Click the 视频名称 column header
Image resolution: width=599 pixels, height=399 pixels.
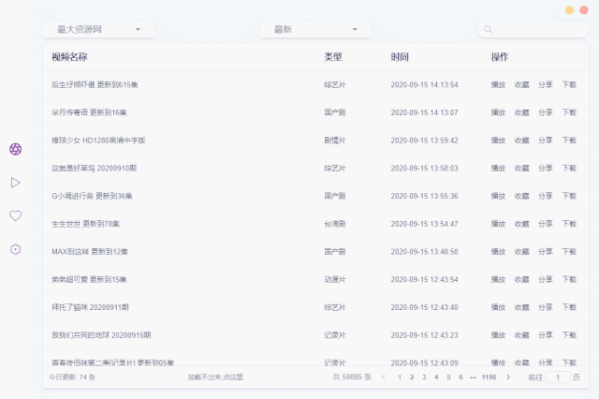pyautogui.click(x=70, y=57)
